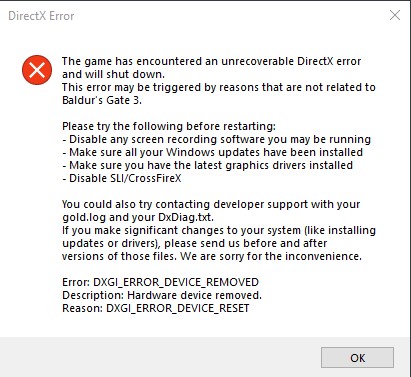Click the screen recording software tip

coord(216,139)
